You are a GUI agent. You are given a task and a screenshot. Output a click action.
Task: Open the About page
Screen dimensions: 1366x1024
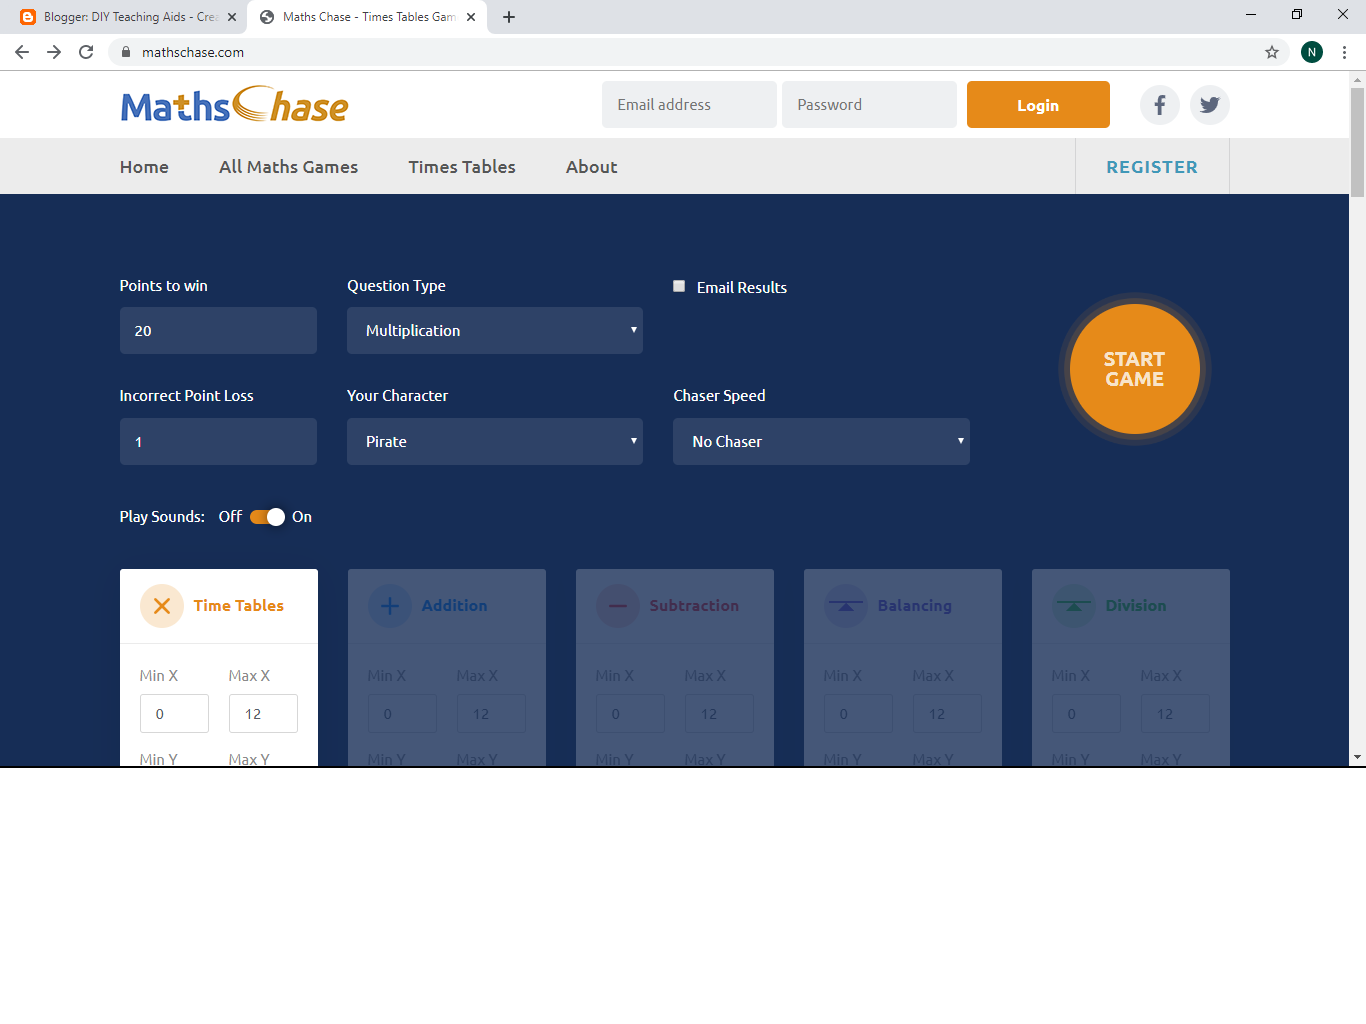pyautogui.click(x=591, y=167)
